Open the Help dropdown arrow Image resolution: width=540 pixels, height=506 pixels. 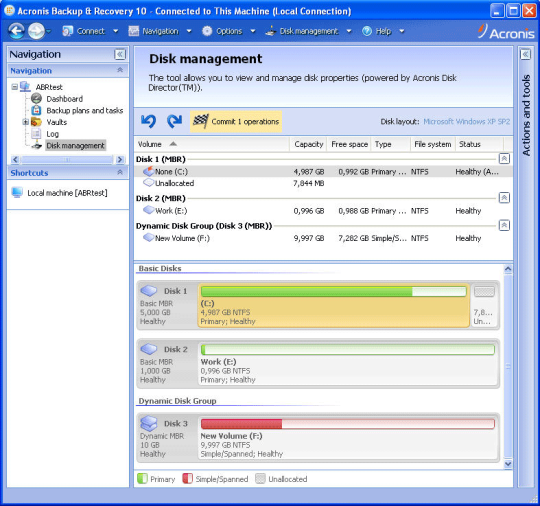(402, 31)
